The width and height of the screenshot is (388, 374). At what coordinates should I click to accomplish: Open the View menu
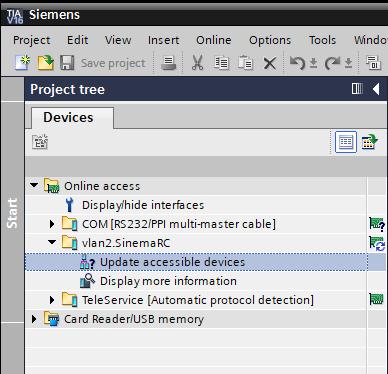tap(118, 40)
